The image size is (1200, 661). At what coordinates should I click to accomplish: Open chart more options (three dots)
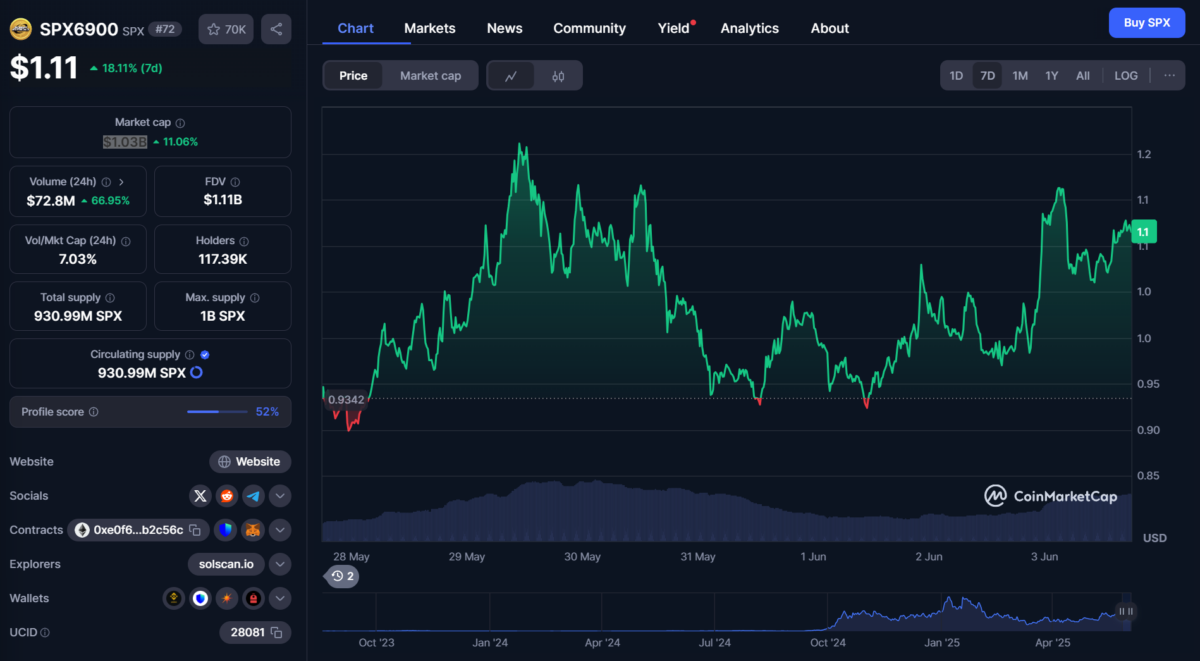coord(1169,76)
